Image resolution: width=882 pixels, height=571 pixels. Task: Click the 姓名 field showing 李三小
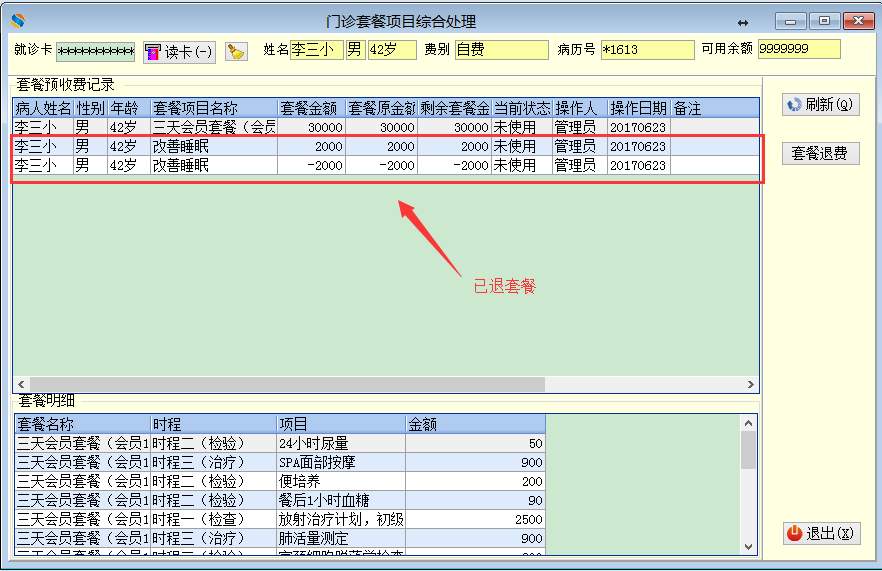316,50
